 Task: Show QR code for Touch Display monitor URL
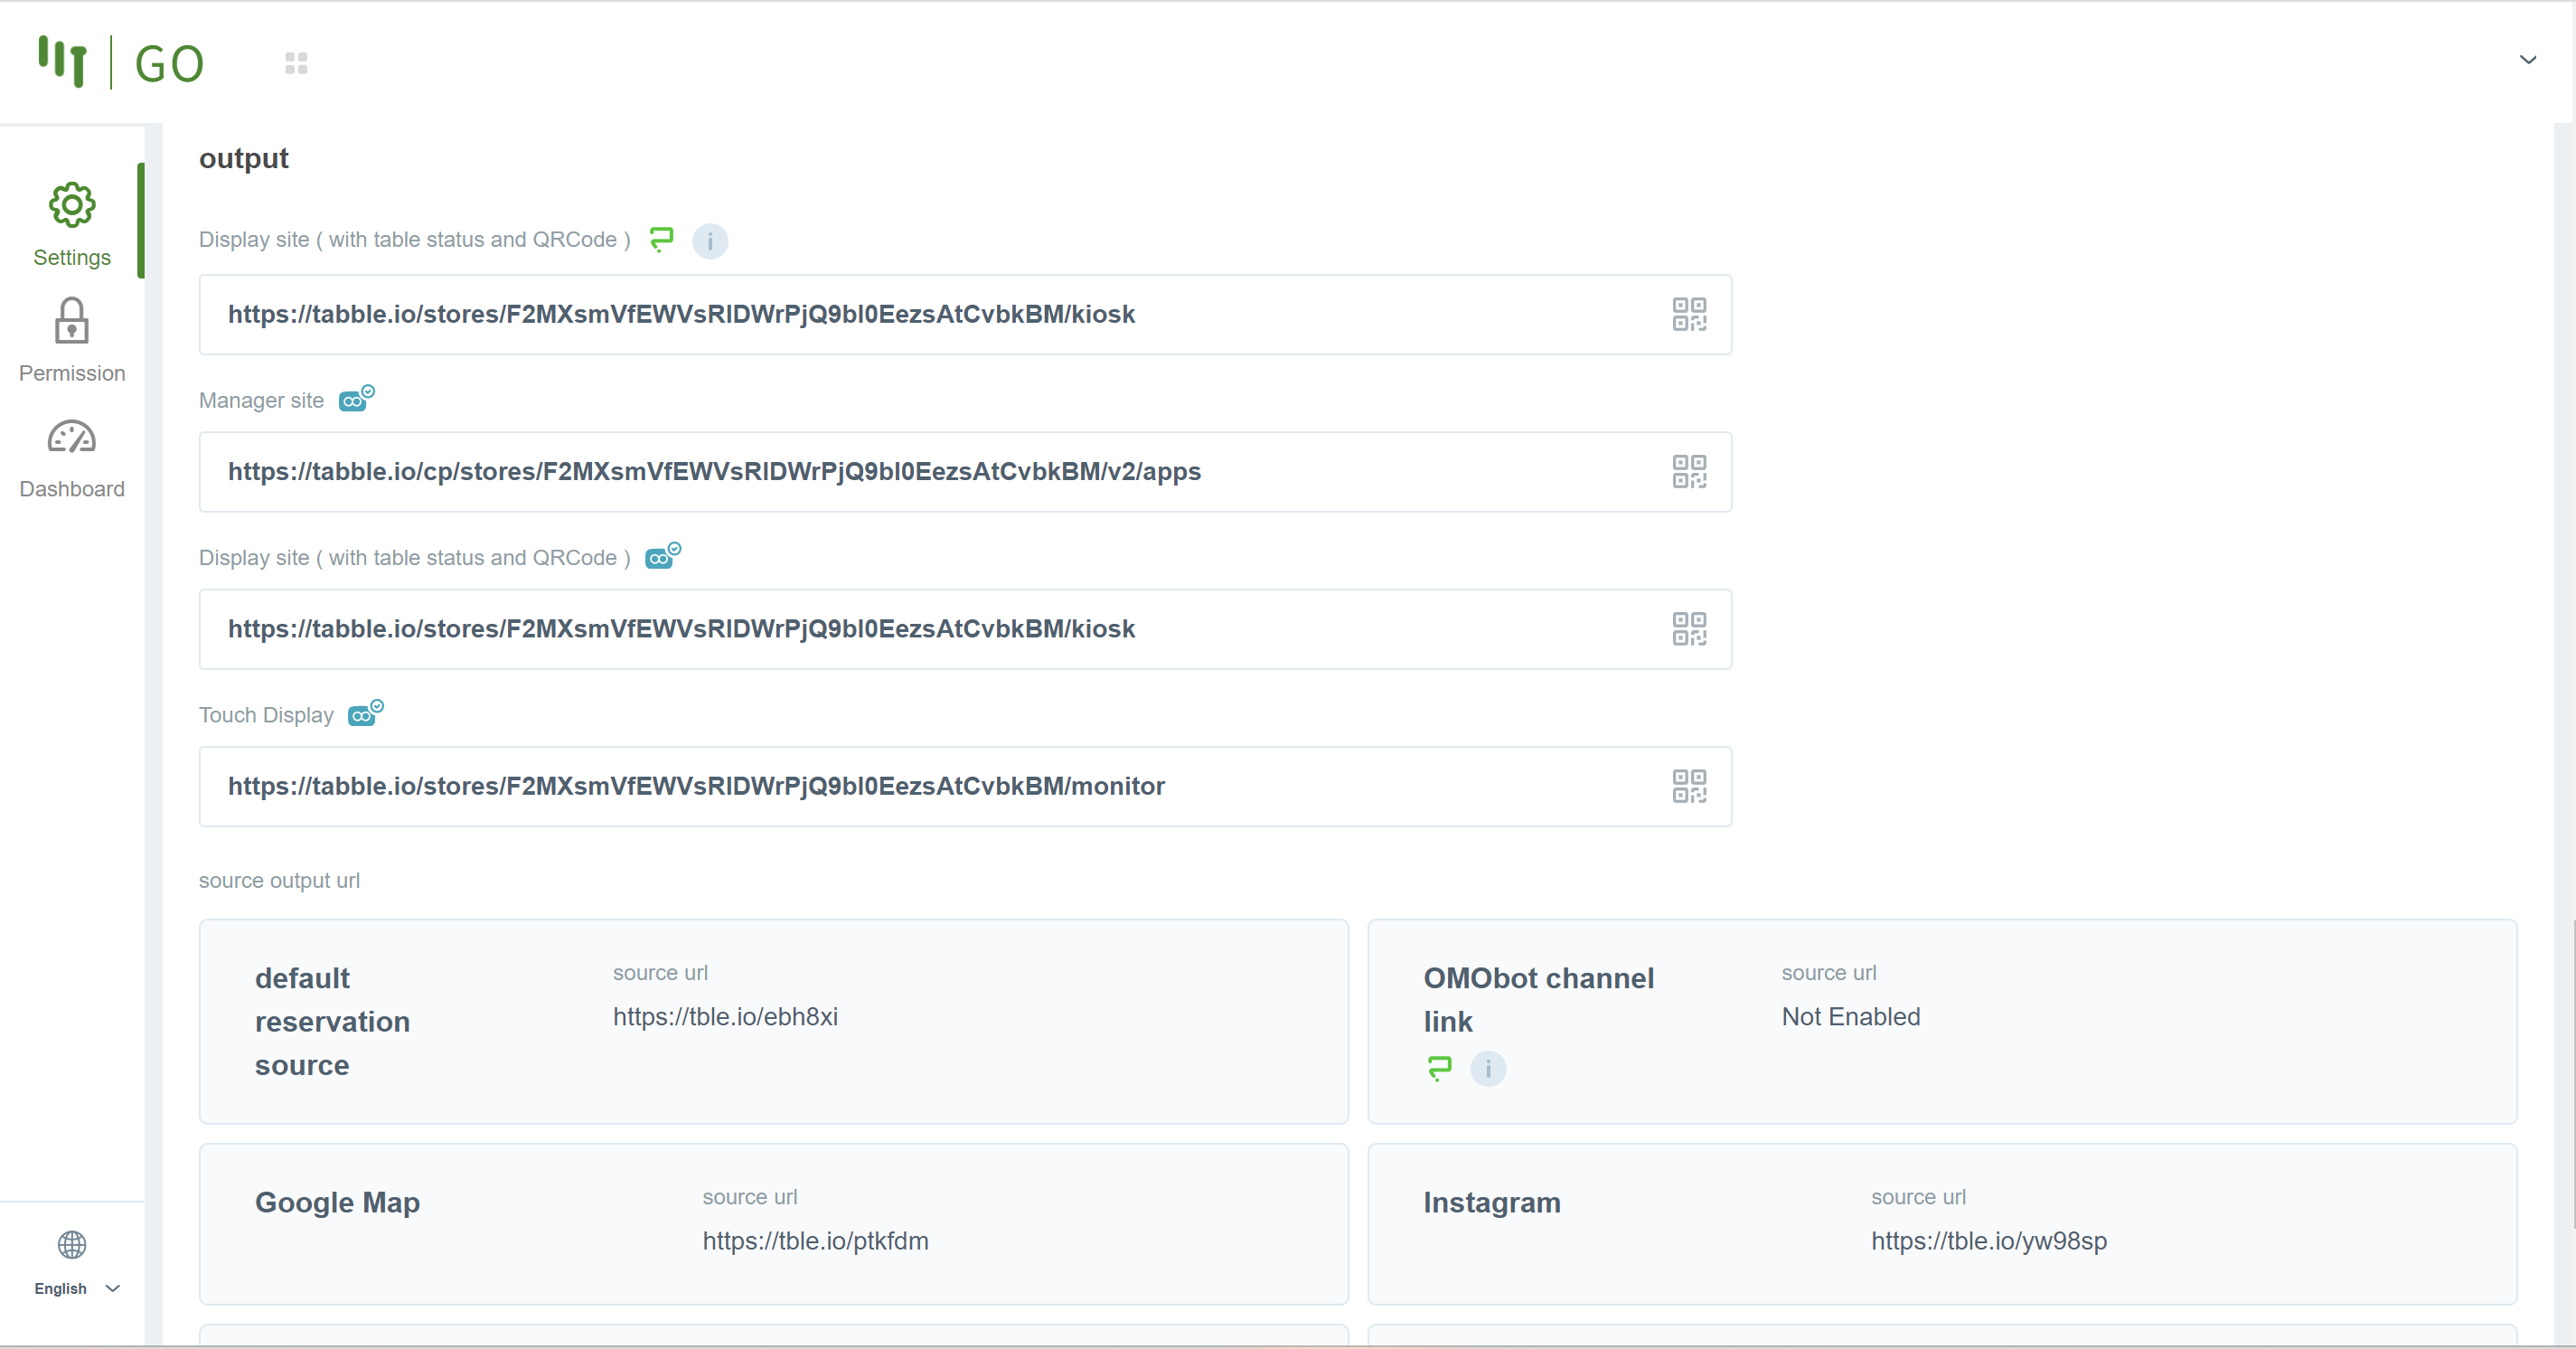tap(1689, 786)
